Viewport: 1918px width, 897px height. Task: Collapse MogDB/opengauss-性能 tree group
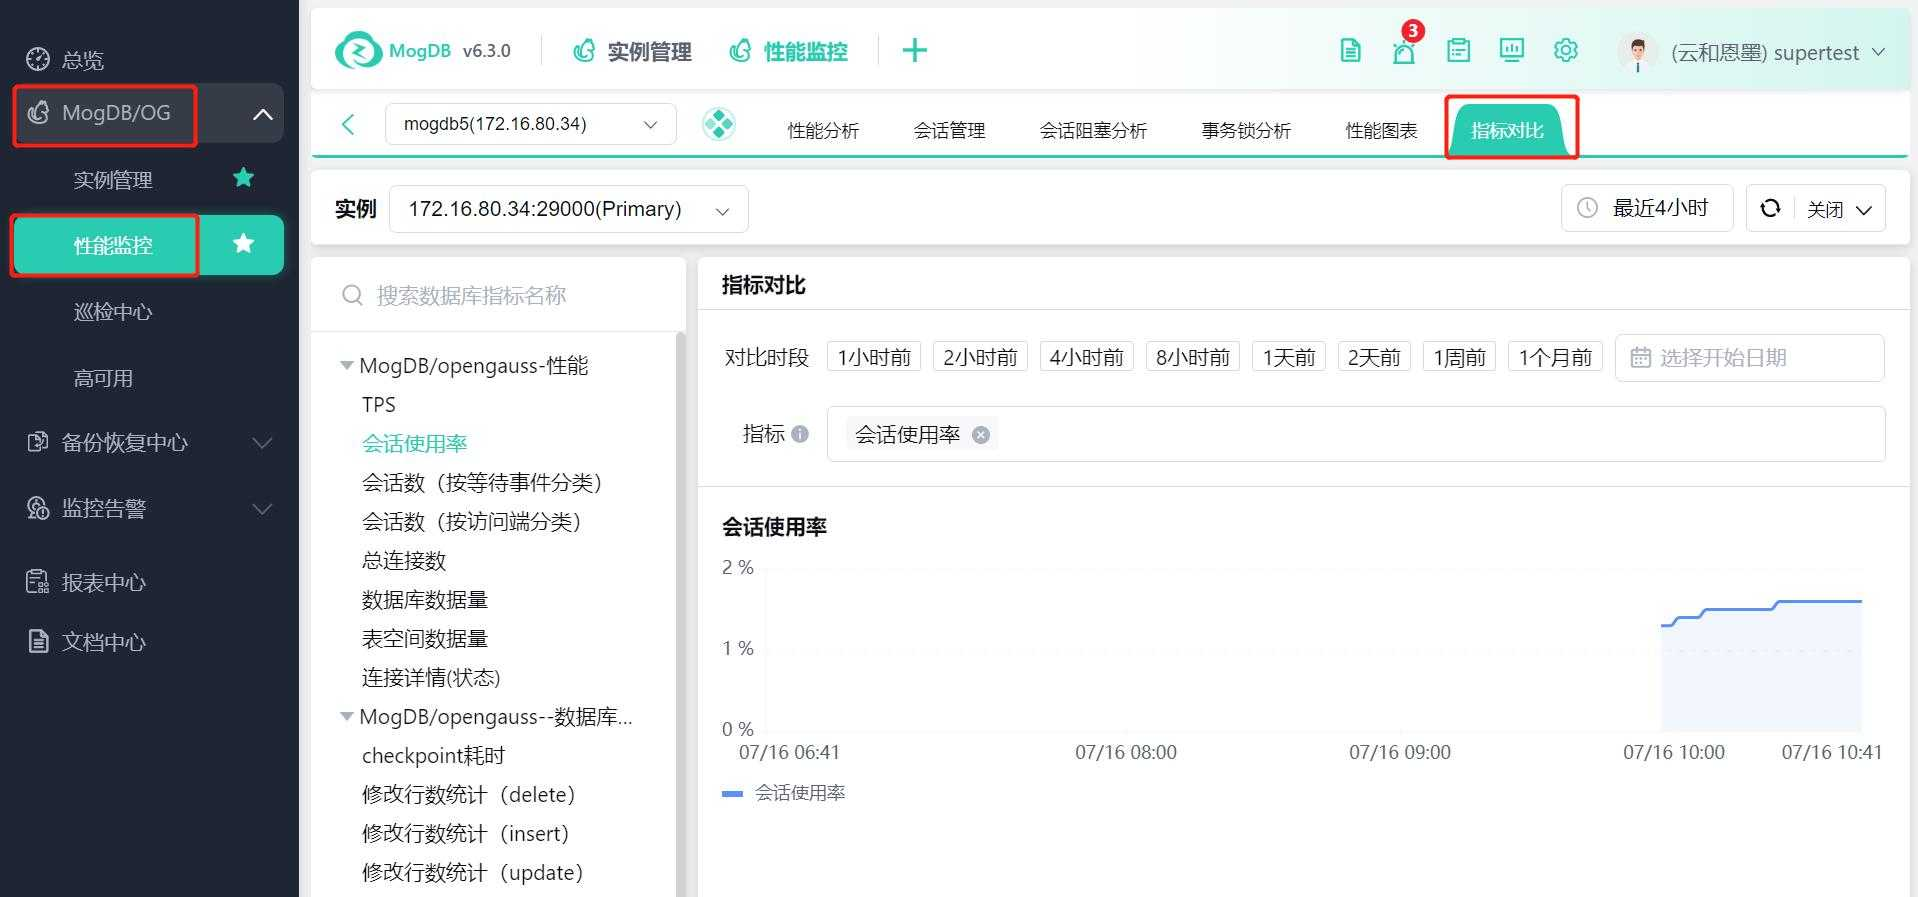coord(347,366)
